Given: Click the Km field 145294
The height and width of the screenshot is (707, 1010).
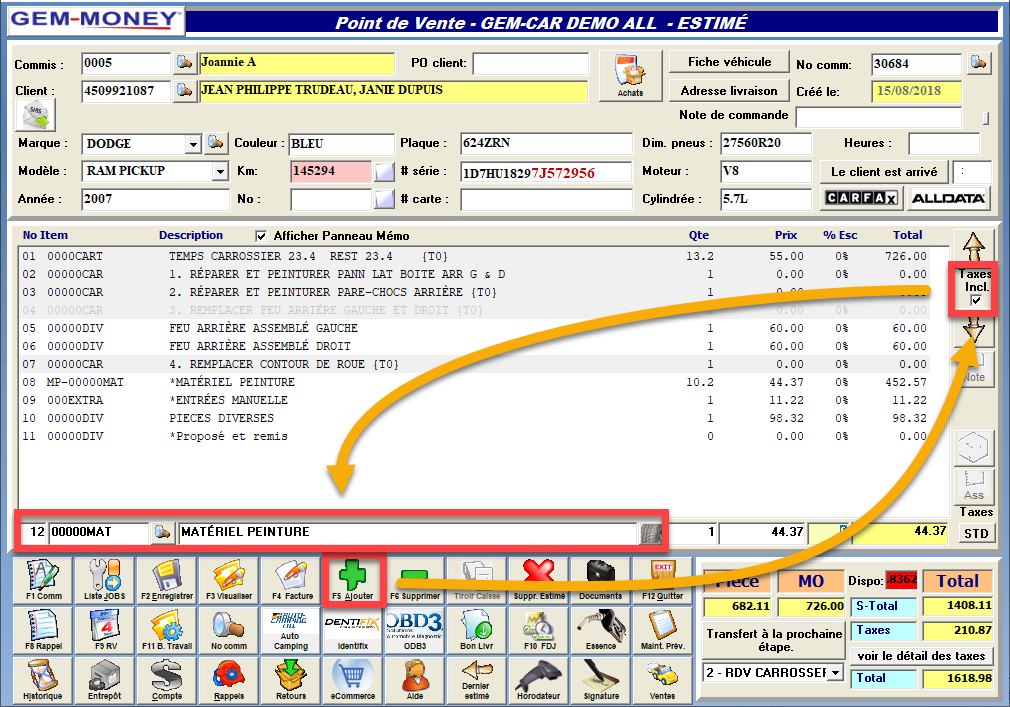Looking at the screenshot, I should (x=331, y=171).
